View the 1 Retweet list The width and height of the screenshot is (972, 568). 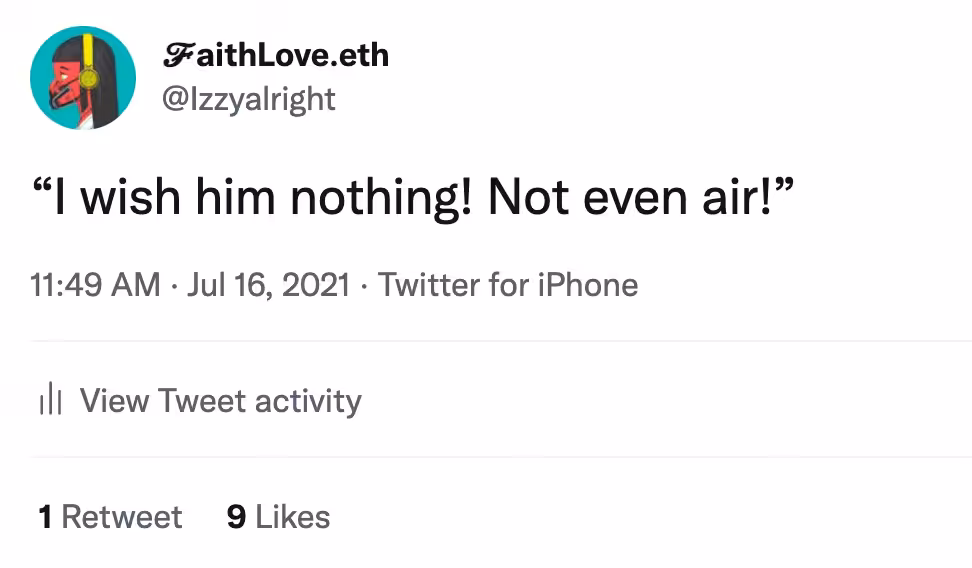[x=110, y=517]
